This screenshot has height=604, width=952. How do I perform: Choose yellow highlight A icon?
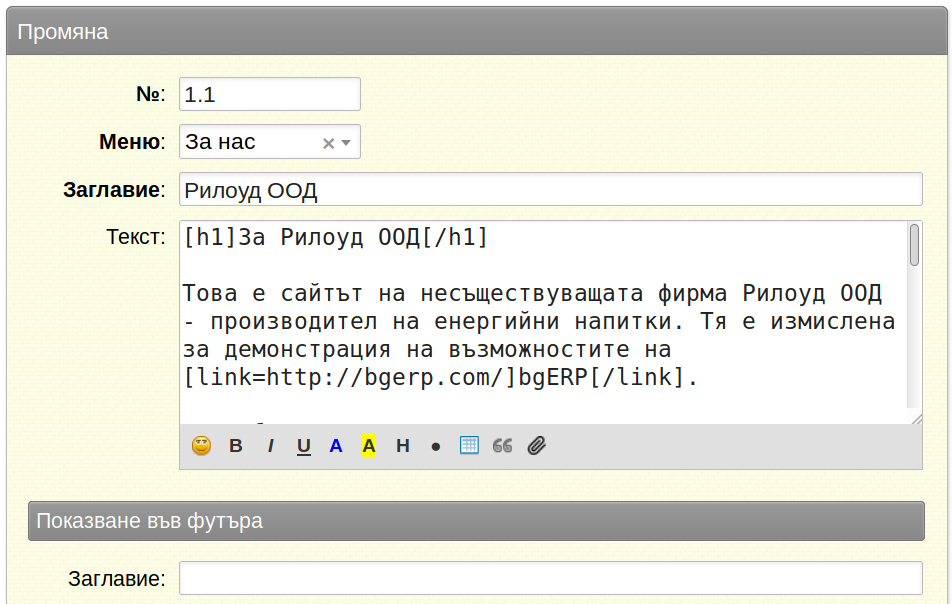tap(369, 446)
